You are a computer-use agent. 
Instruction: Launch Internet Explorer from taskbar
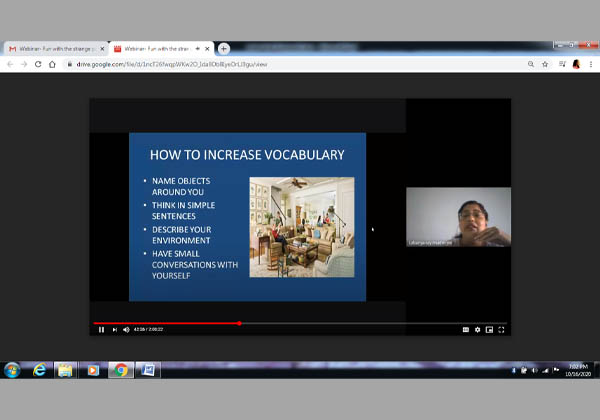pyautogui.click(x=40, y=370)
